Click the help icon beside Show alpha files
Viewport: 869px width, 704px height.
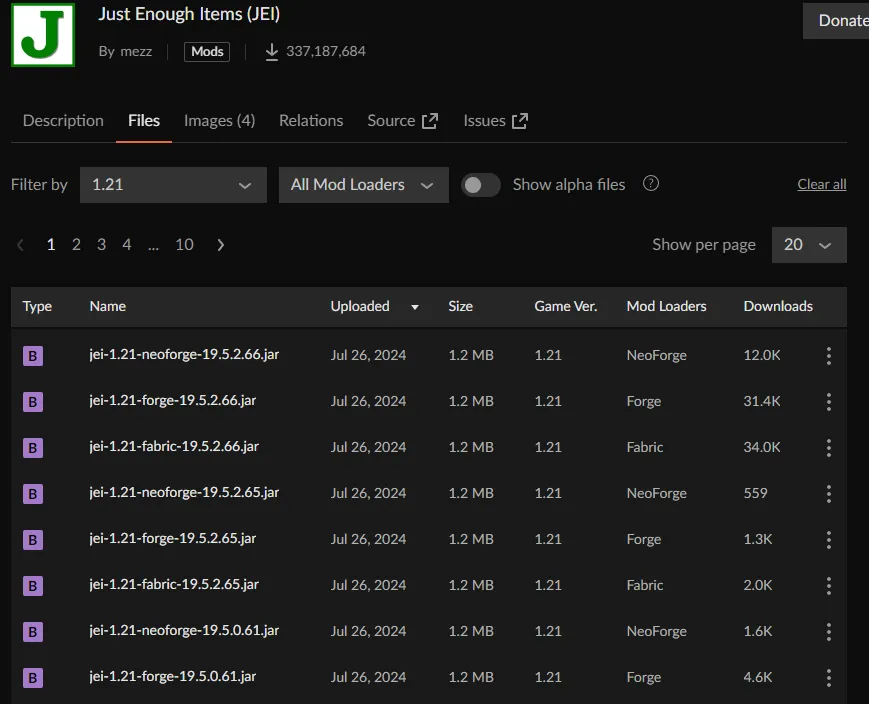tap(651, 184)
